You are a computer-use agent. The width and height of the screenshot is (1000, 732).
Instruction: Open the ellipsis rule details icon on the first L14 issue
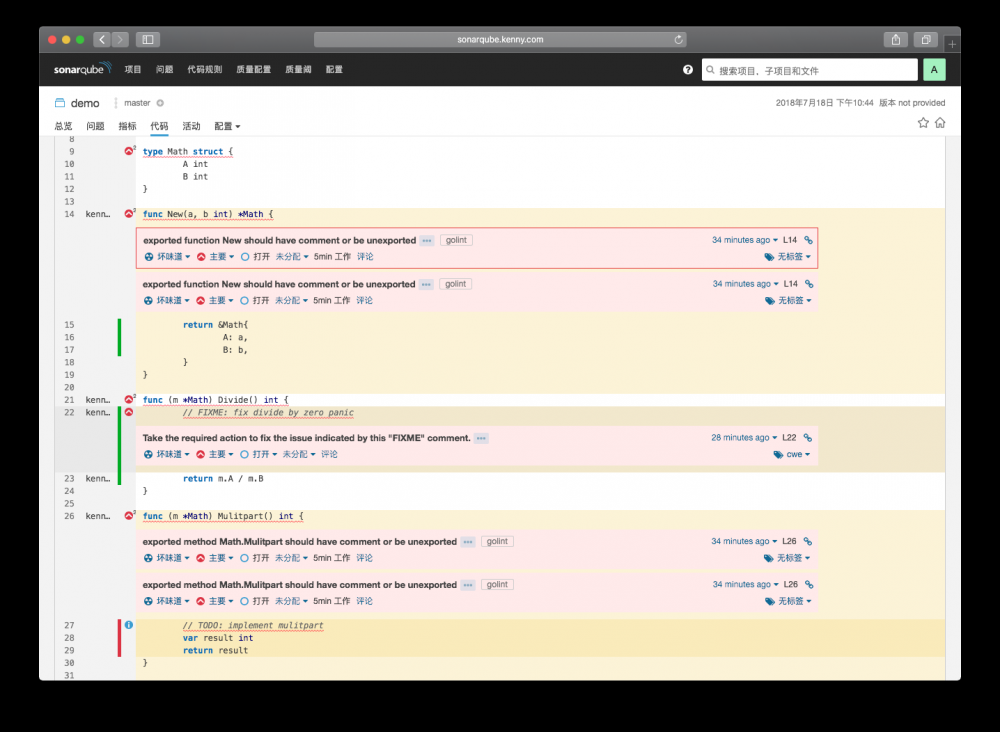click(x=427, y=240)
